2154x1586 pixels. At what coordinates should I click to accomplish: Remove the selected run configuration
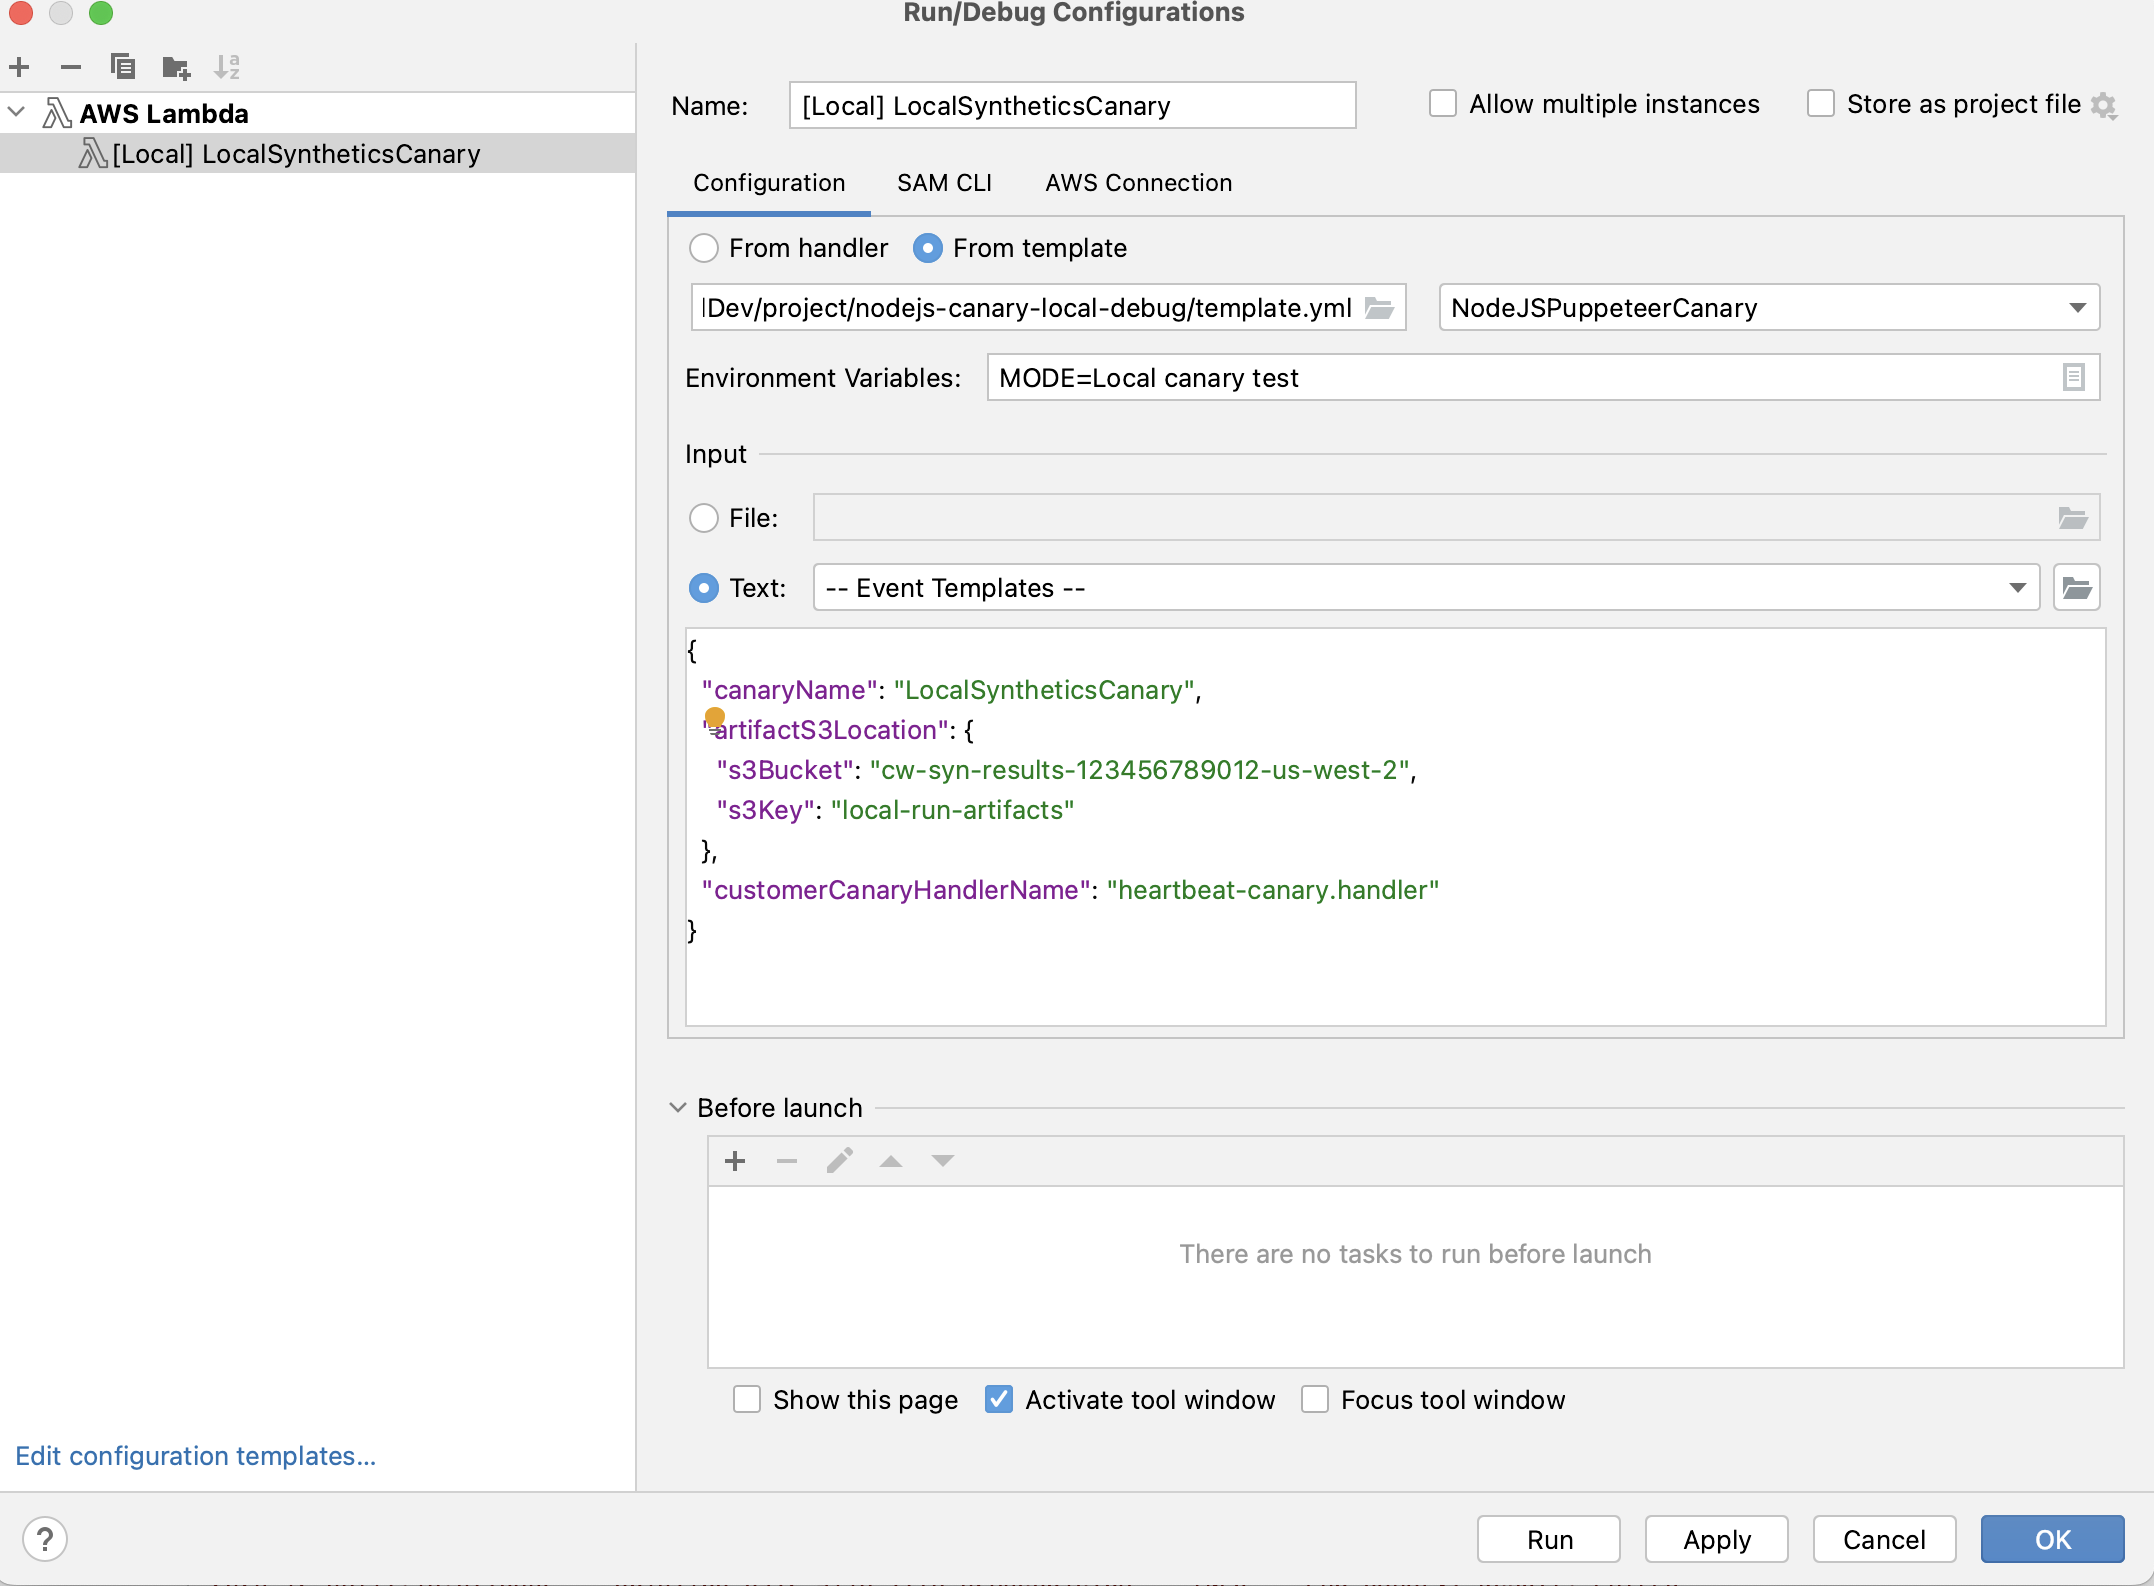70,66
